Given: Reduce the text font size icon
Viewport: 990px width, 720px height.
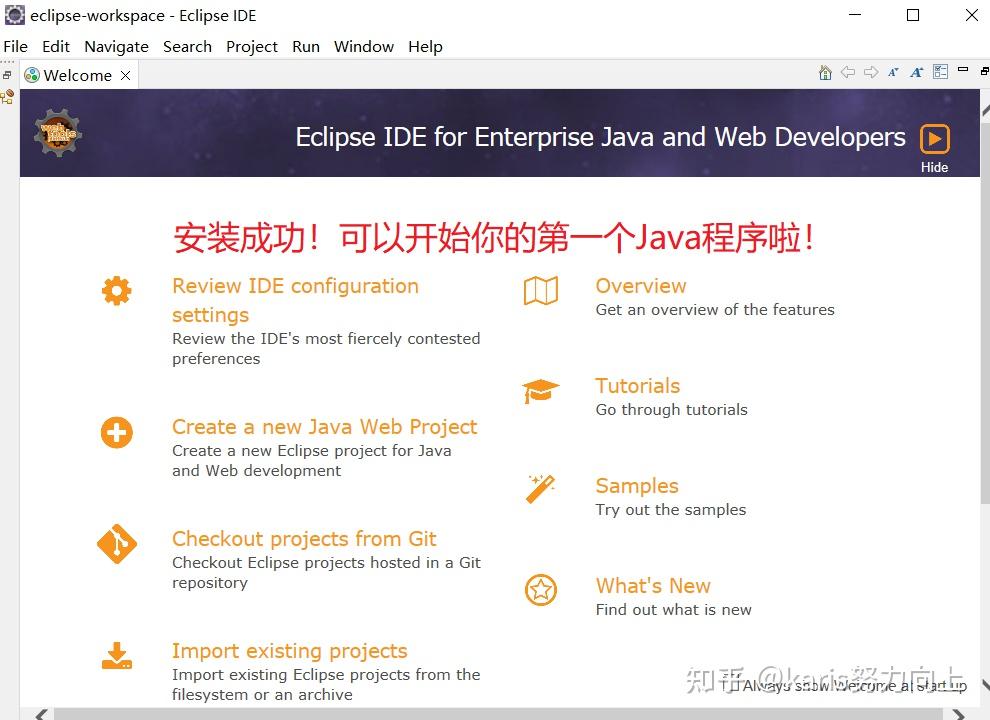Looking at the screenshot, I should (x=893, y=72).
